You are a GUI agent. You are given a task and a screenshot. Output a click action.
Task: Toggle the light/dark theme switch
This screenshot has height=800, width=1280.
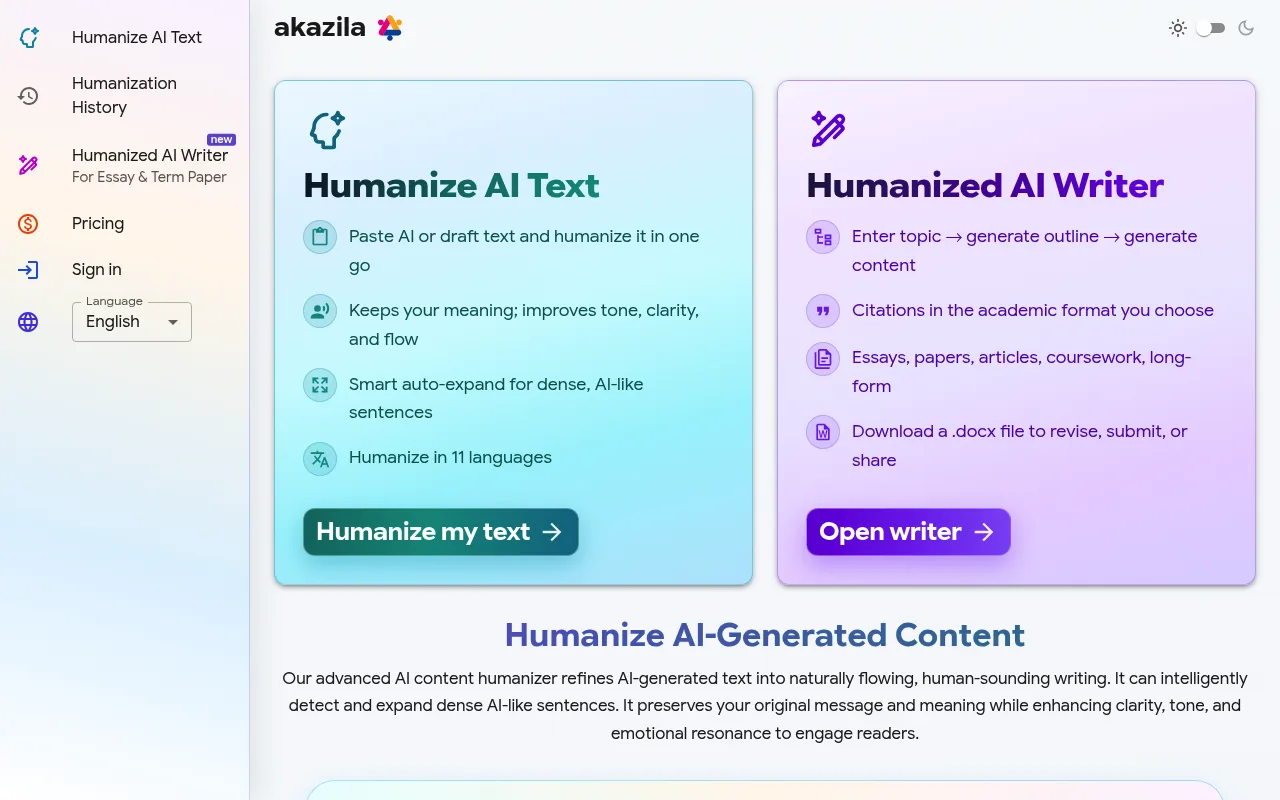pyautogui.click(x=1211, y=28)
